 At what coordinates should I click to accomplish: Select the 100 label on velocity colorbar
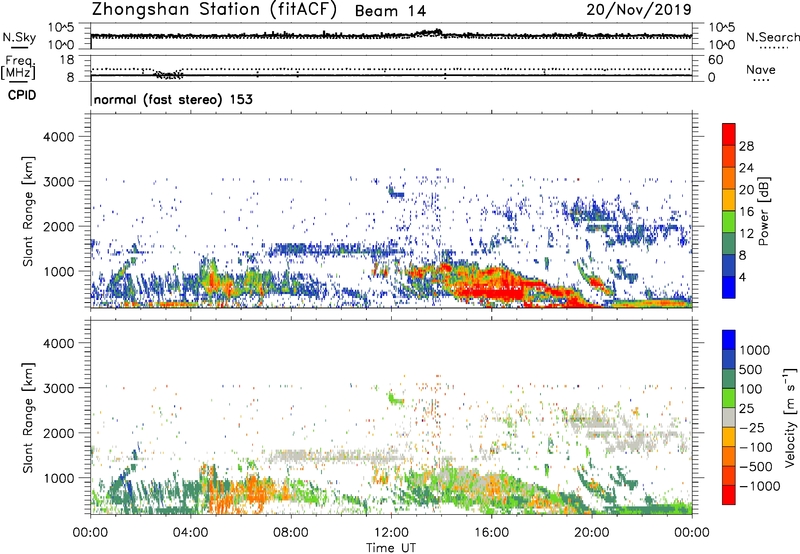(x=751, y=389)
